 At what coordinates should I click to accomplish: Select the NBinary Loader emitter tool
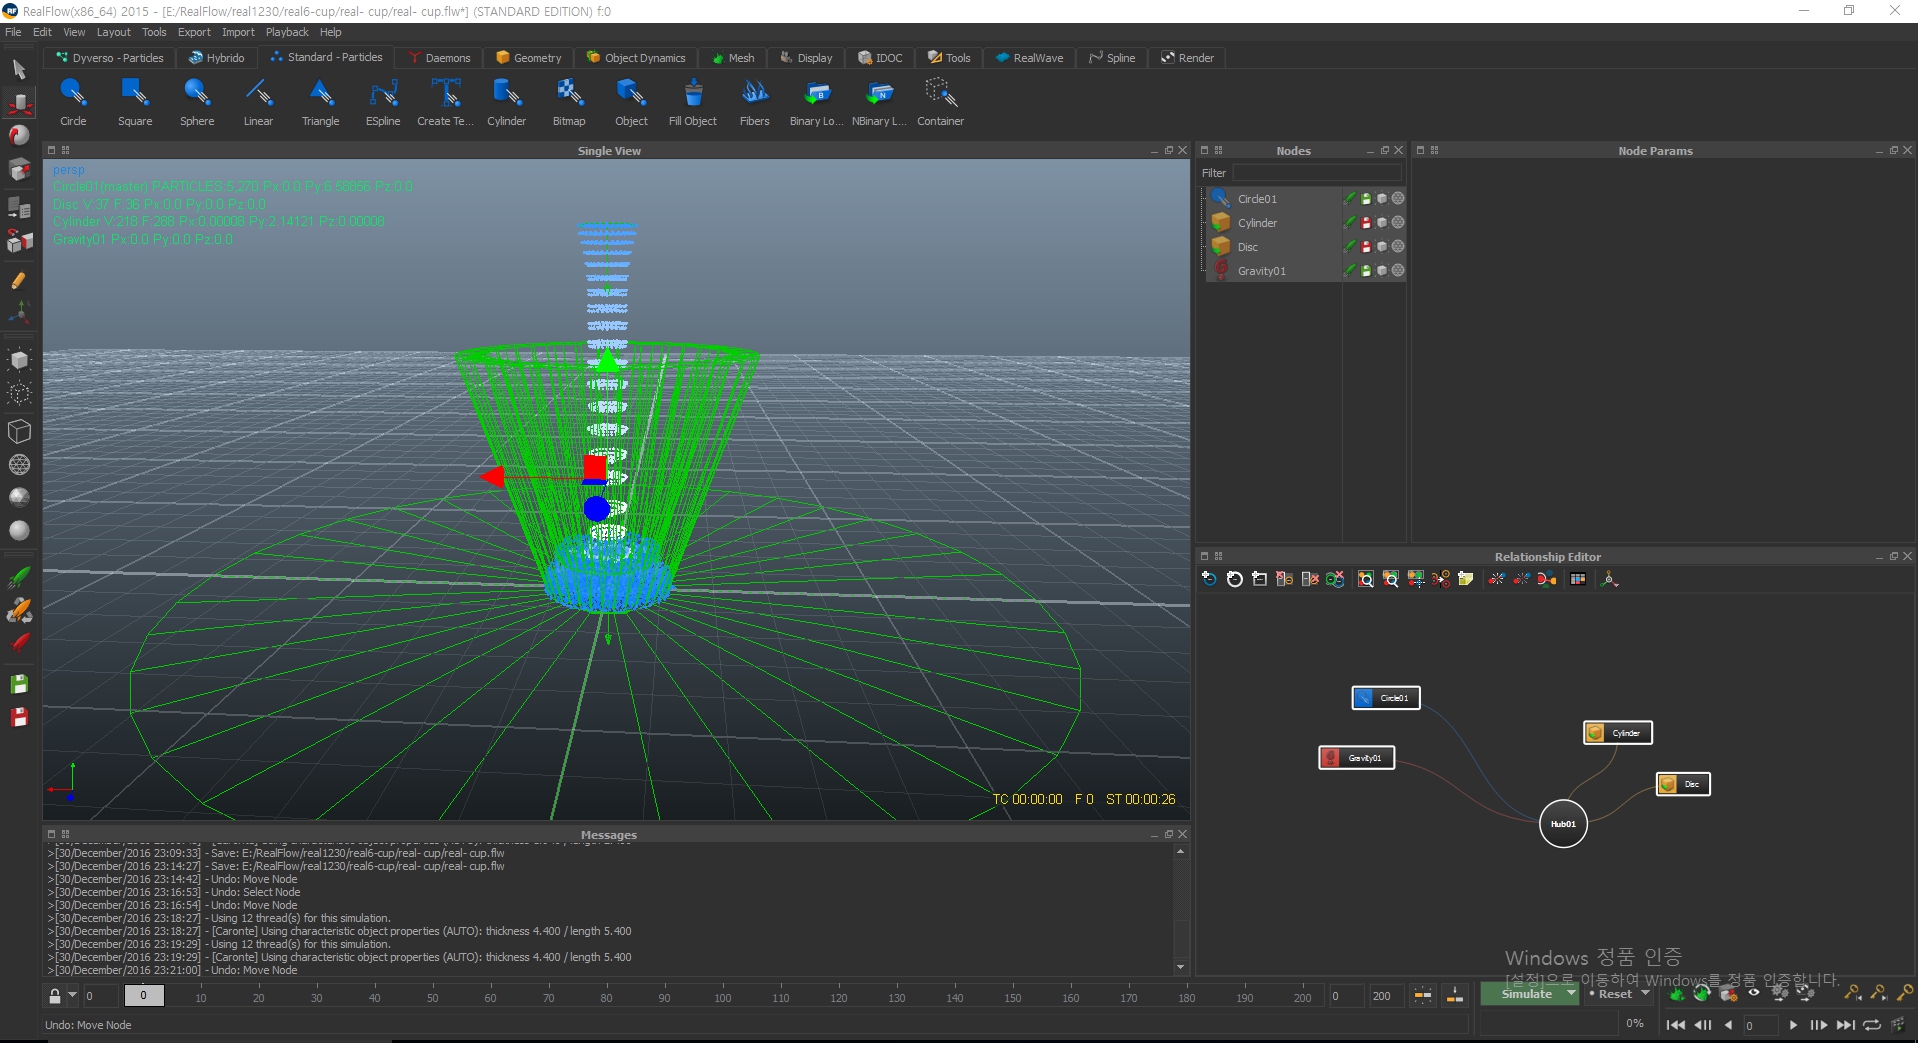(x=879, y=103)
